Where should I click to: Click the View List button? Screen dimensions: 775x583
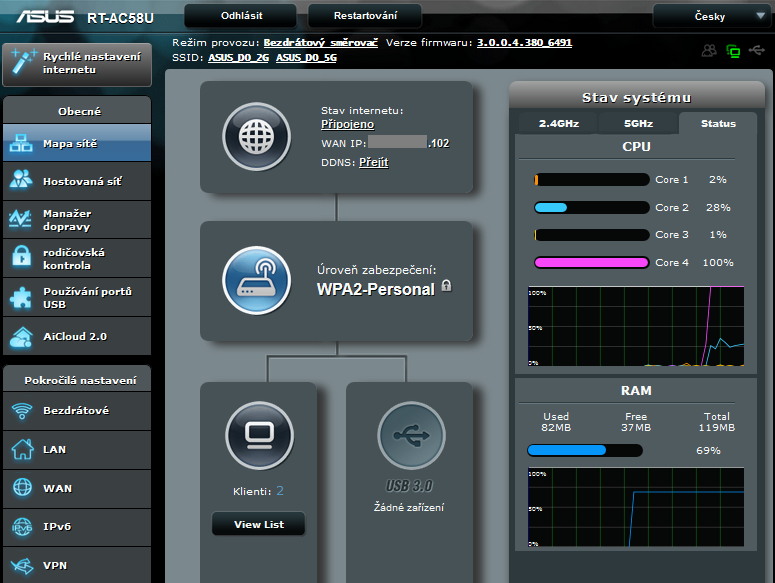coord(258,524)
